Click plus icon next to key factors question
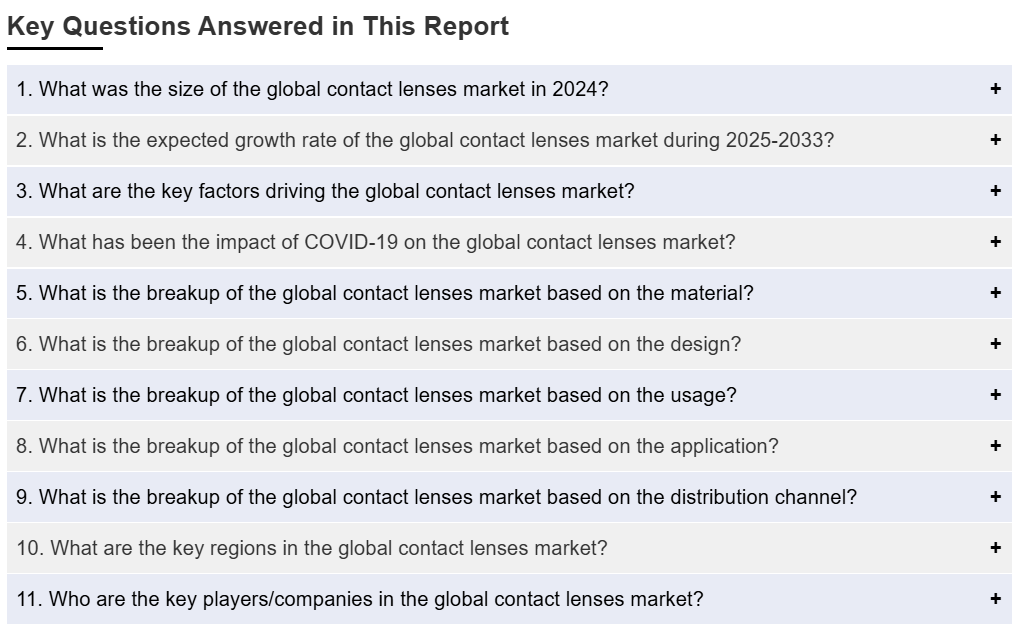This screenshot has height=627, width=1015. (995, 191)
